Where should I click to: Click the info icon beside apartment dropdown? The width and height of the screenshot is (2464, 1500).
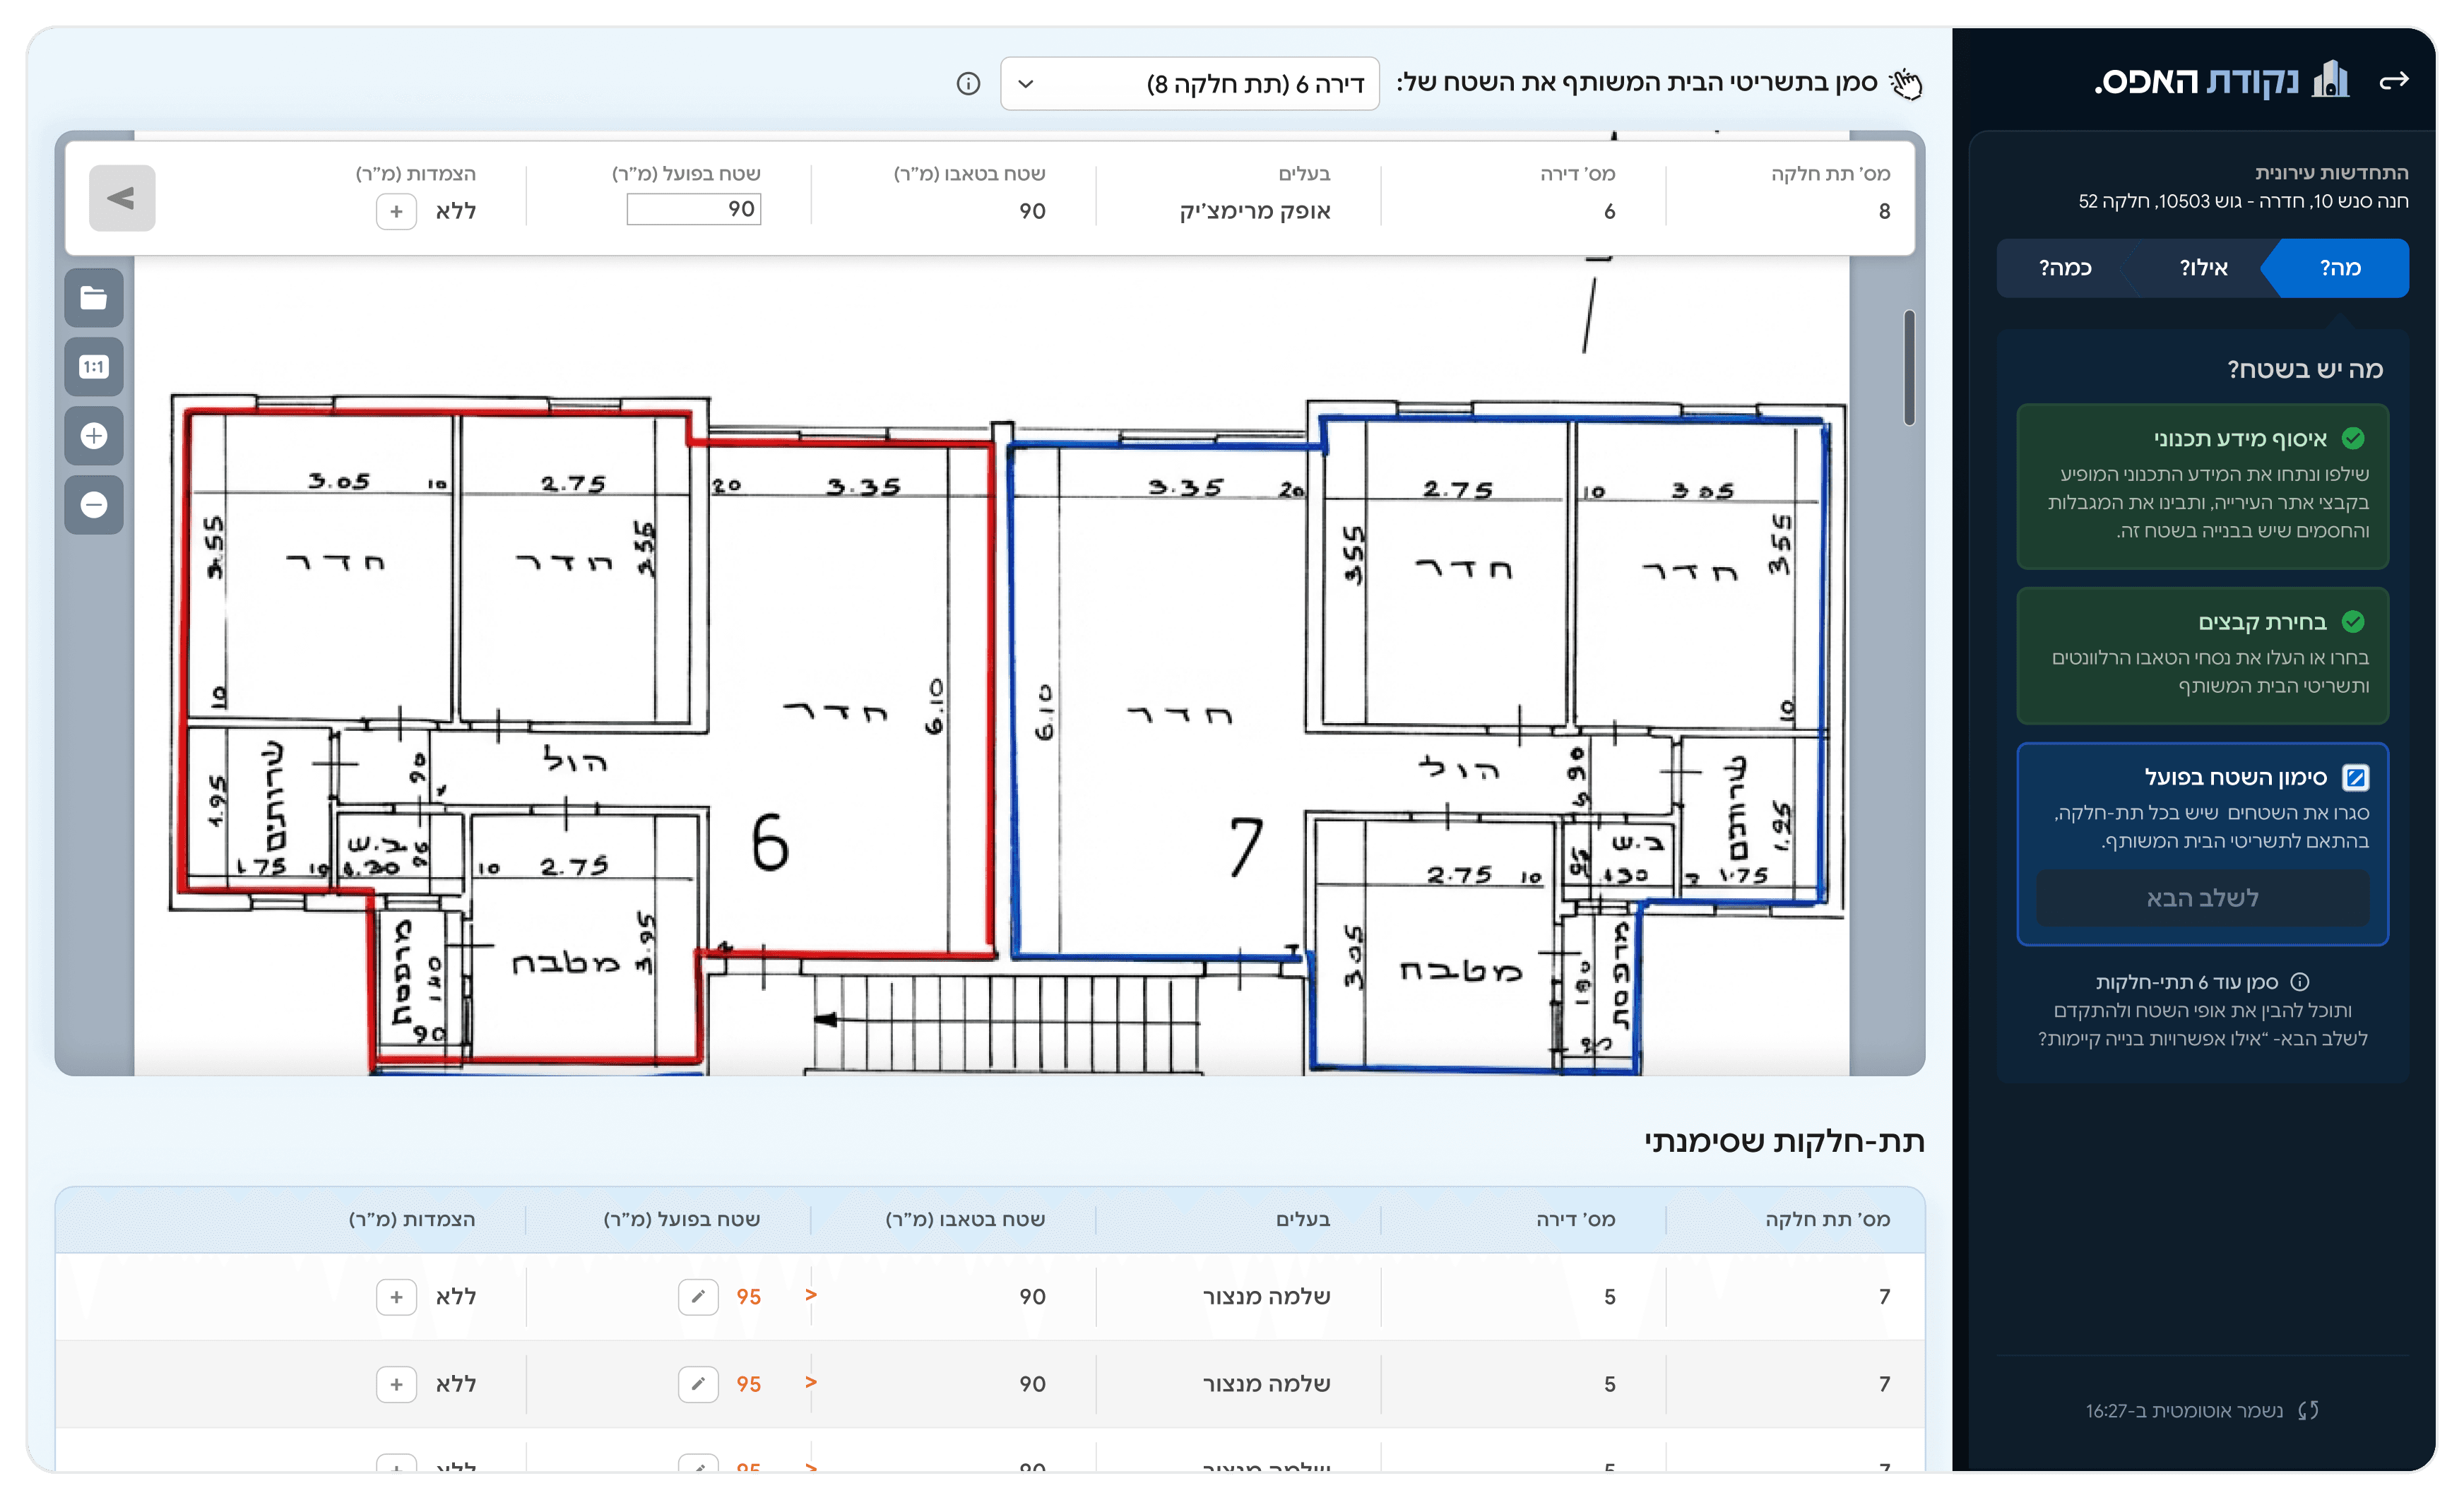click(967, 84)
